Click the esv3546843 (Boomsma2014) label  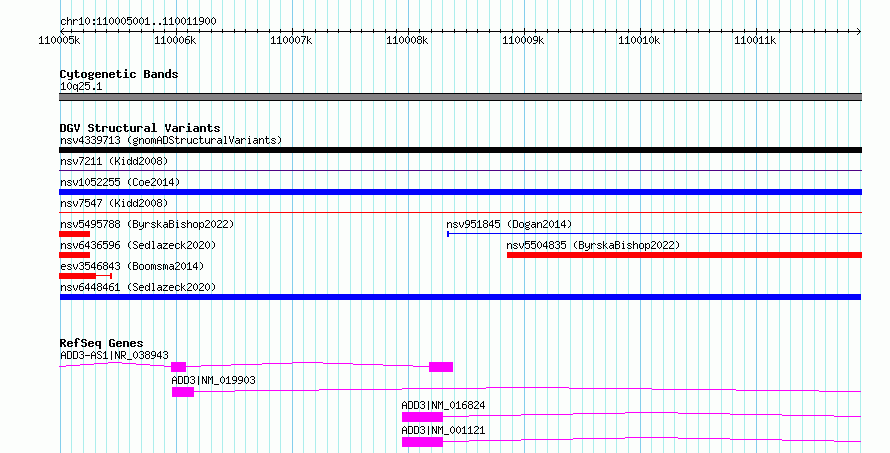[132, 266]
